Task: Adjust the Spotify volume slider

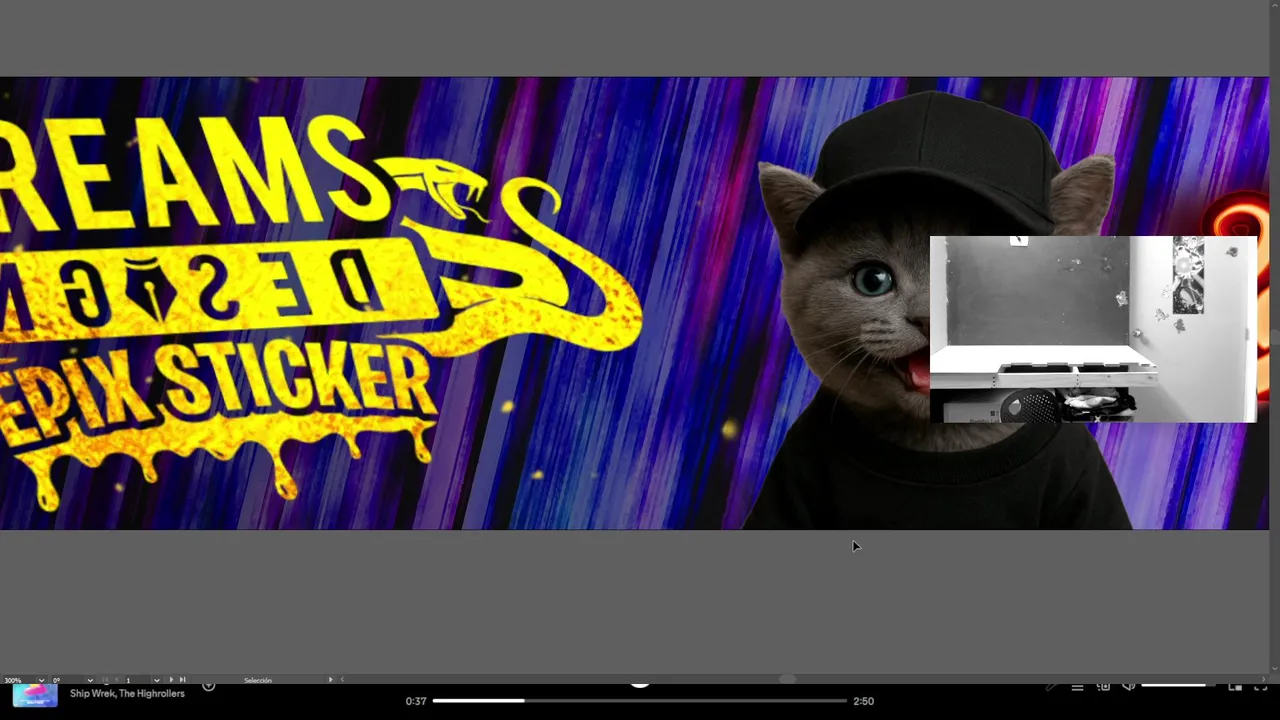Action: click(1178, 685)
